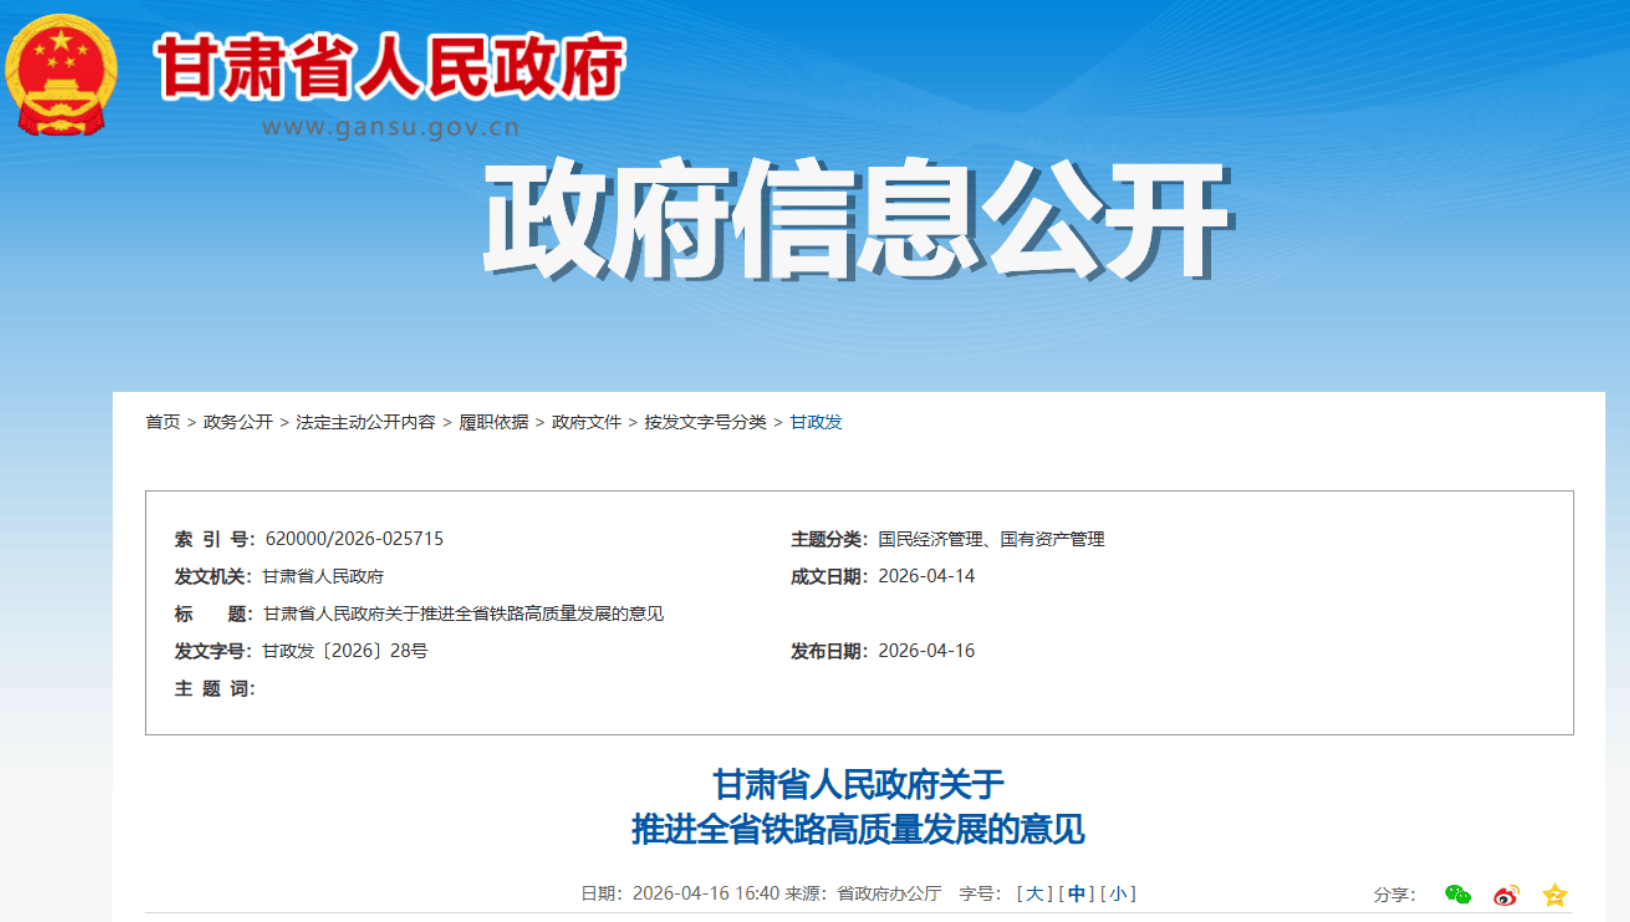The height and width of the screenshot is (922, 1630).
Task: Open 法定主动公开内容 in the breadcrumb
Action: pyautogui.click(x=365, y=422)
